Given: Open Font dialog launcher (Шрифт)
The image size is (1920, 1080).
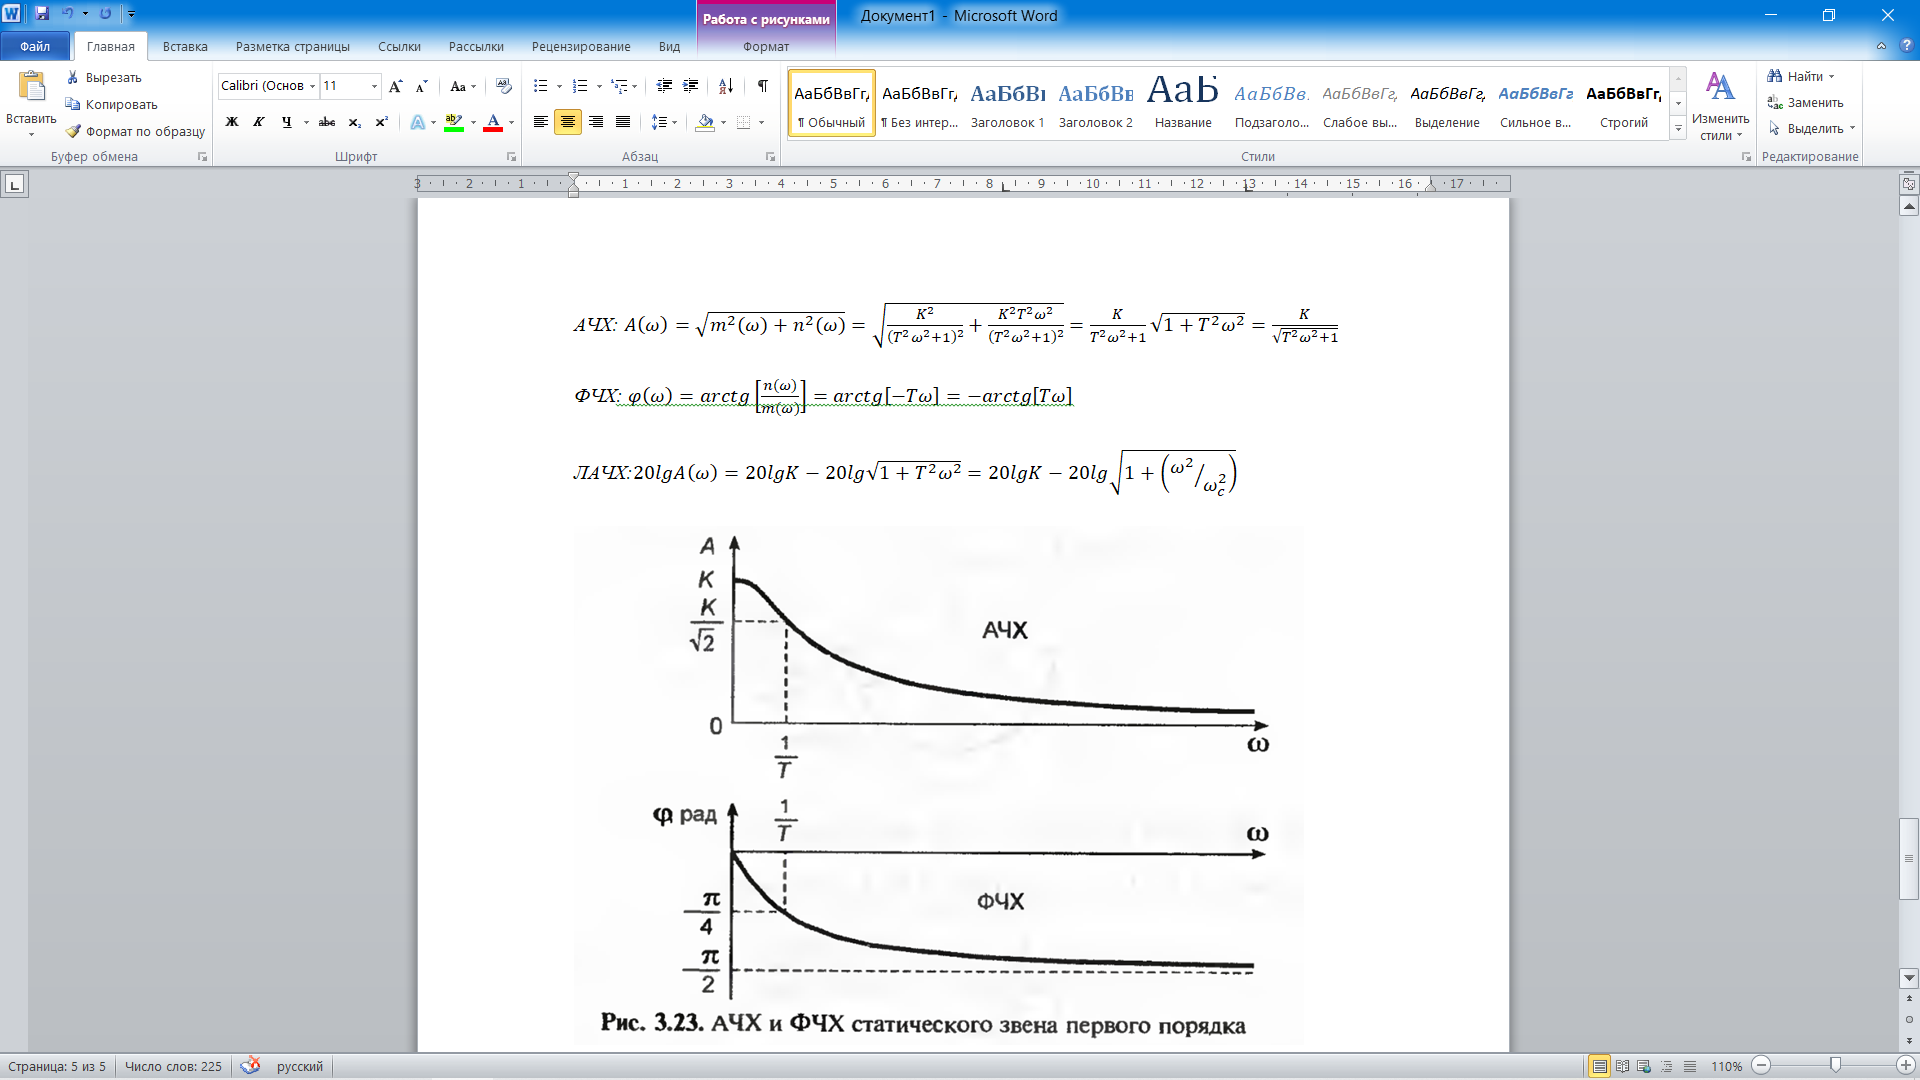Looking at the screenshot, I should point(511,157).
